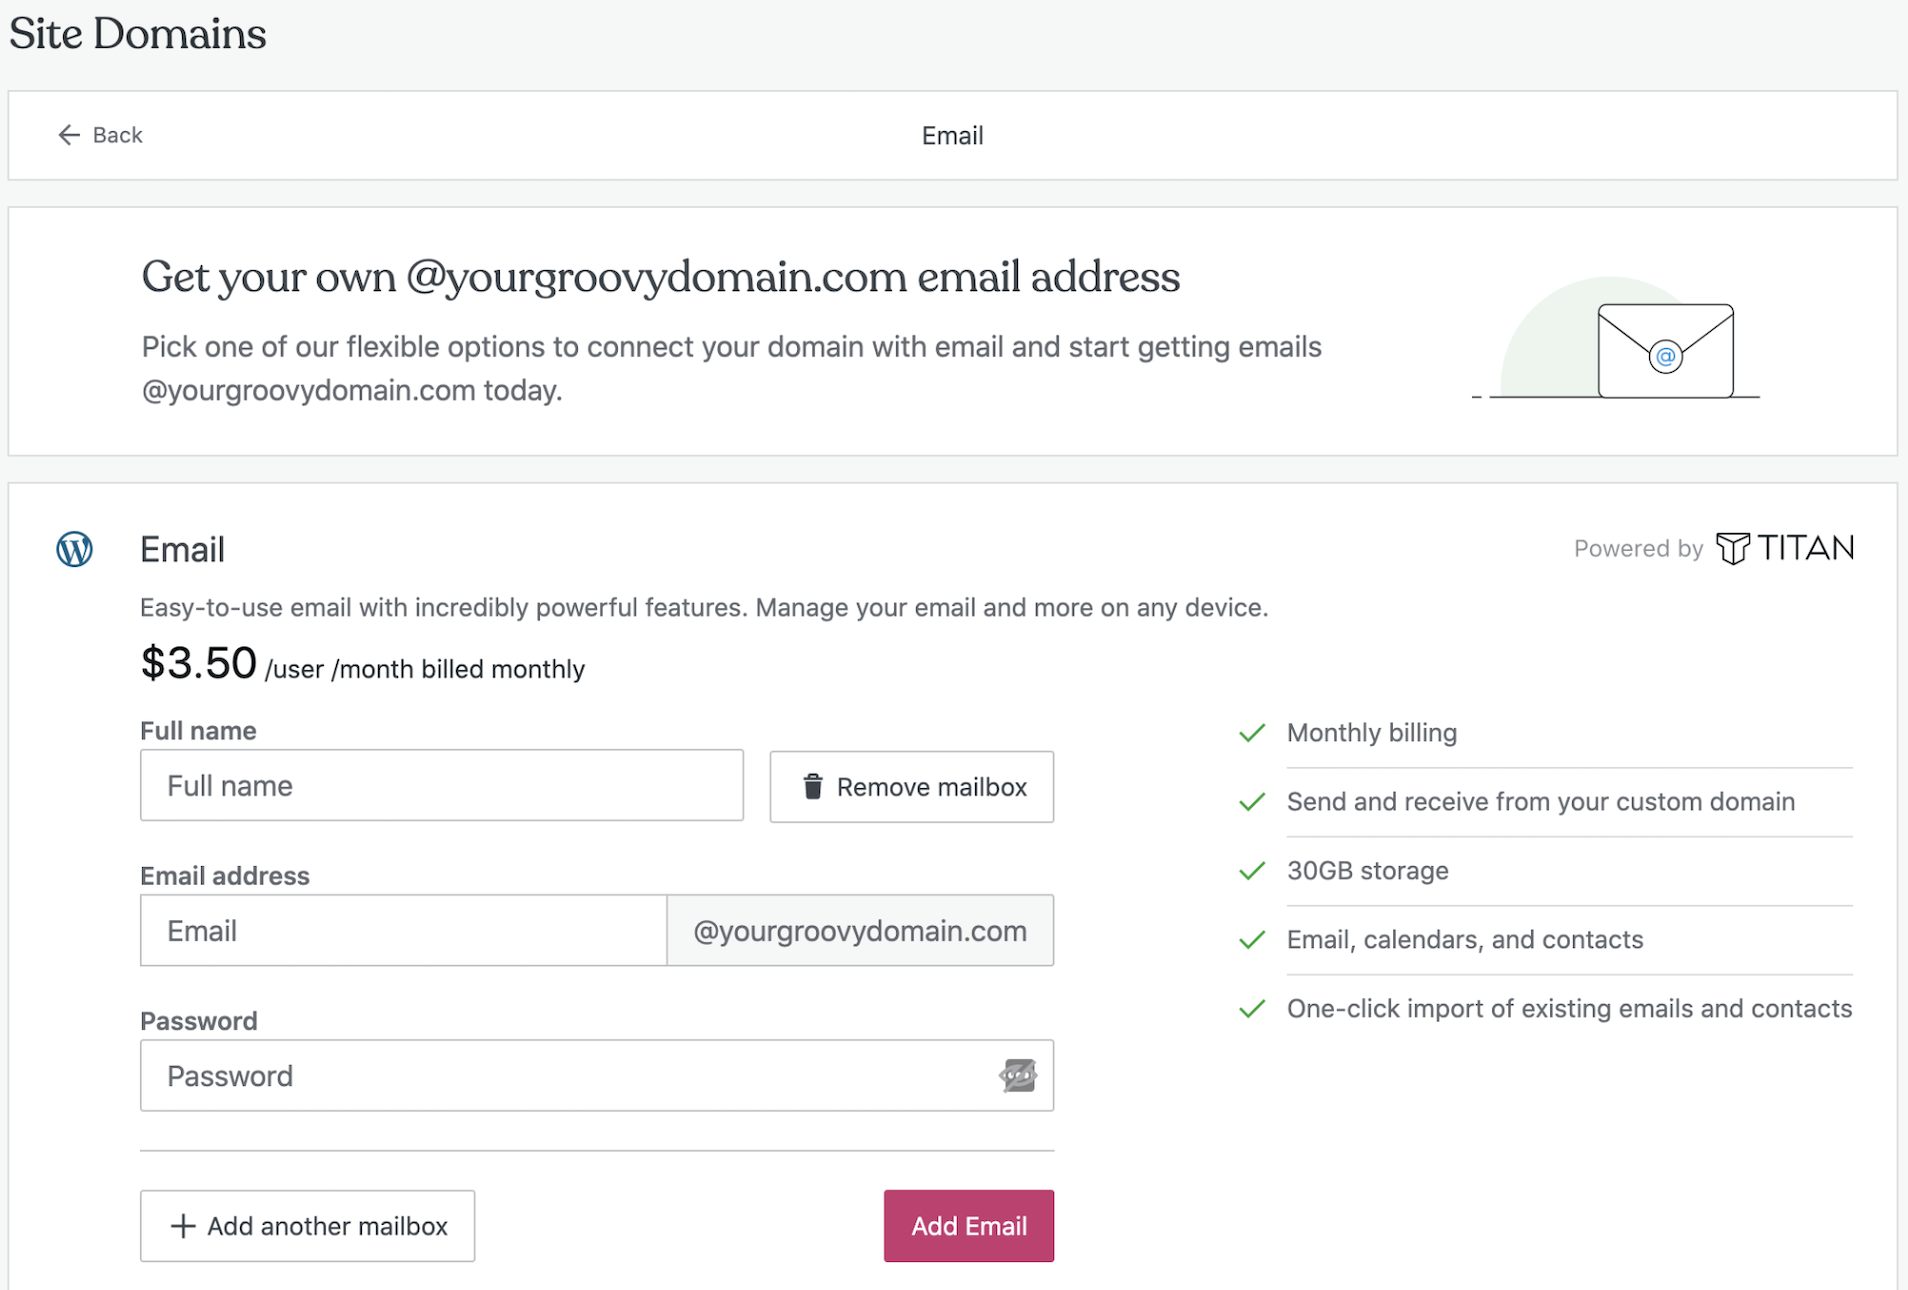Click checkmark next to Email, calendars, and contacts
The height and width of the screenshot is (1290, 1908).
tap(1252, 940)
